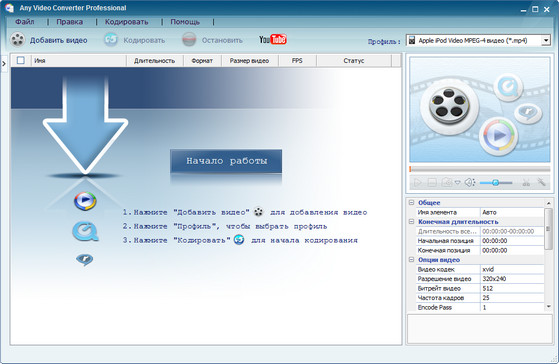Viewport: 559px width, 364px height.
Task: Click the Добавить видео film reel icon
Action: (x=17, y=40)
